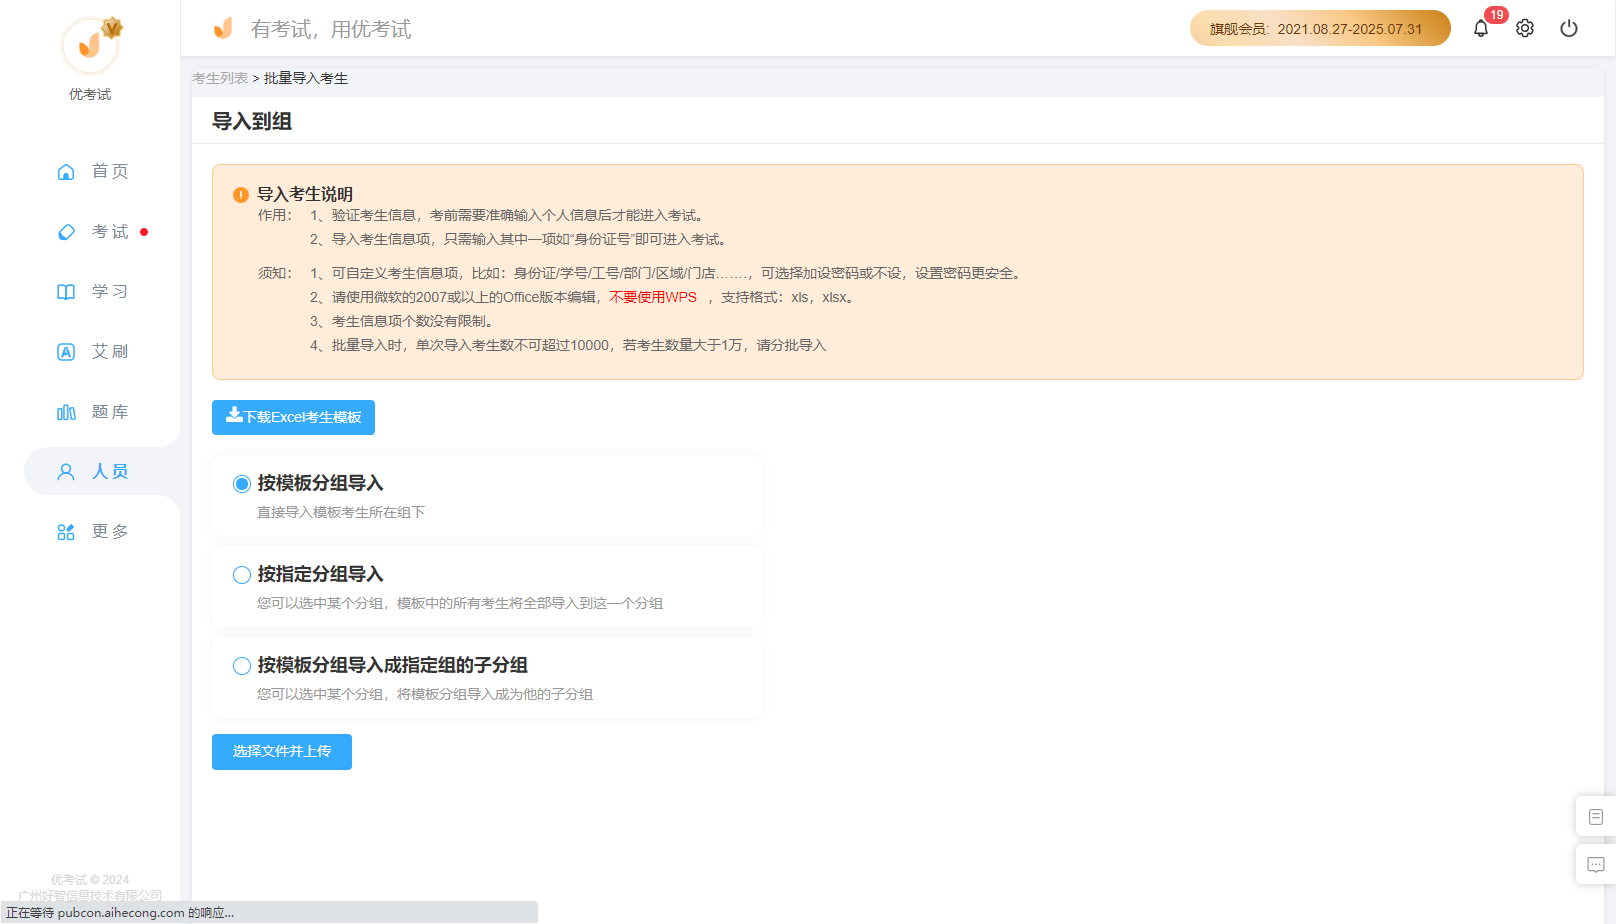The width and height of the screenshot is (1616, 924).
Task: Click the orange flame logo beside 有考试，用优考试
Action: 223,28
